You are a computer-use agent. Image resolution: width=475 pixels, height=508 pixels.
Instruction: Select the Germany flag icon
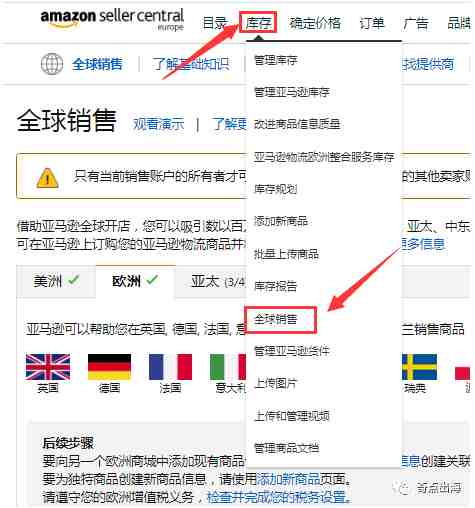[109, 367]
